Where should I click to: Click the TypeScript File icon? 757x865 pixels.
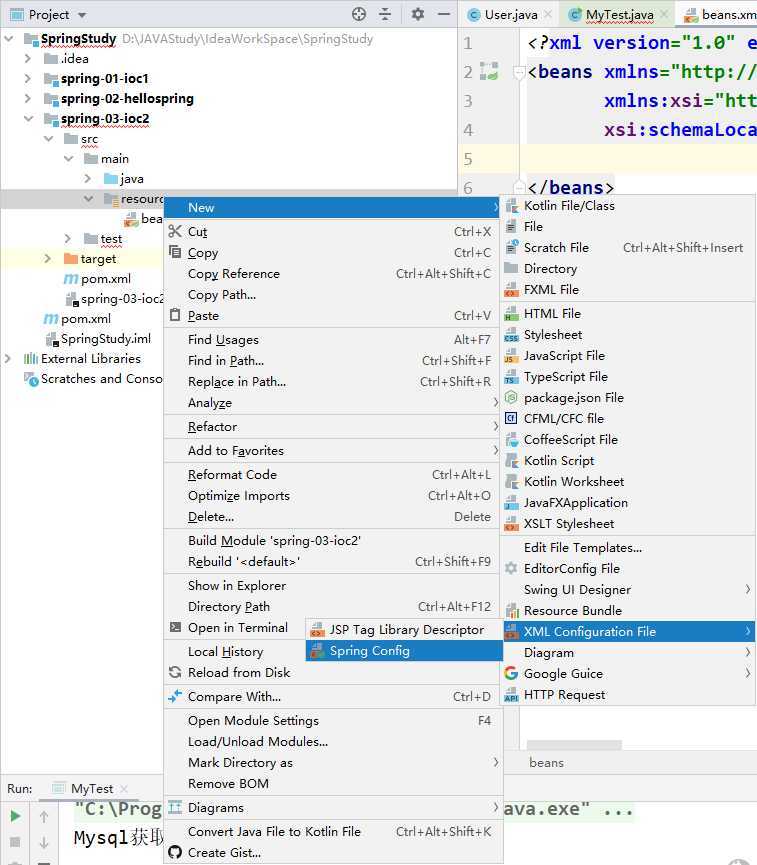coord(511,377)
